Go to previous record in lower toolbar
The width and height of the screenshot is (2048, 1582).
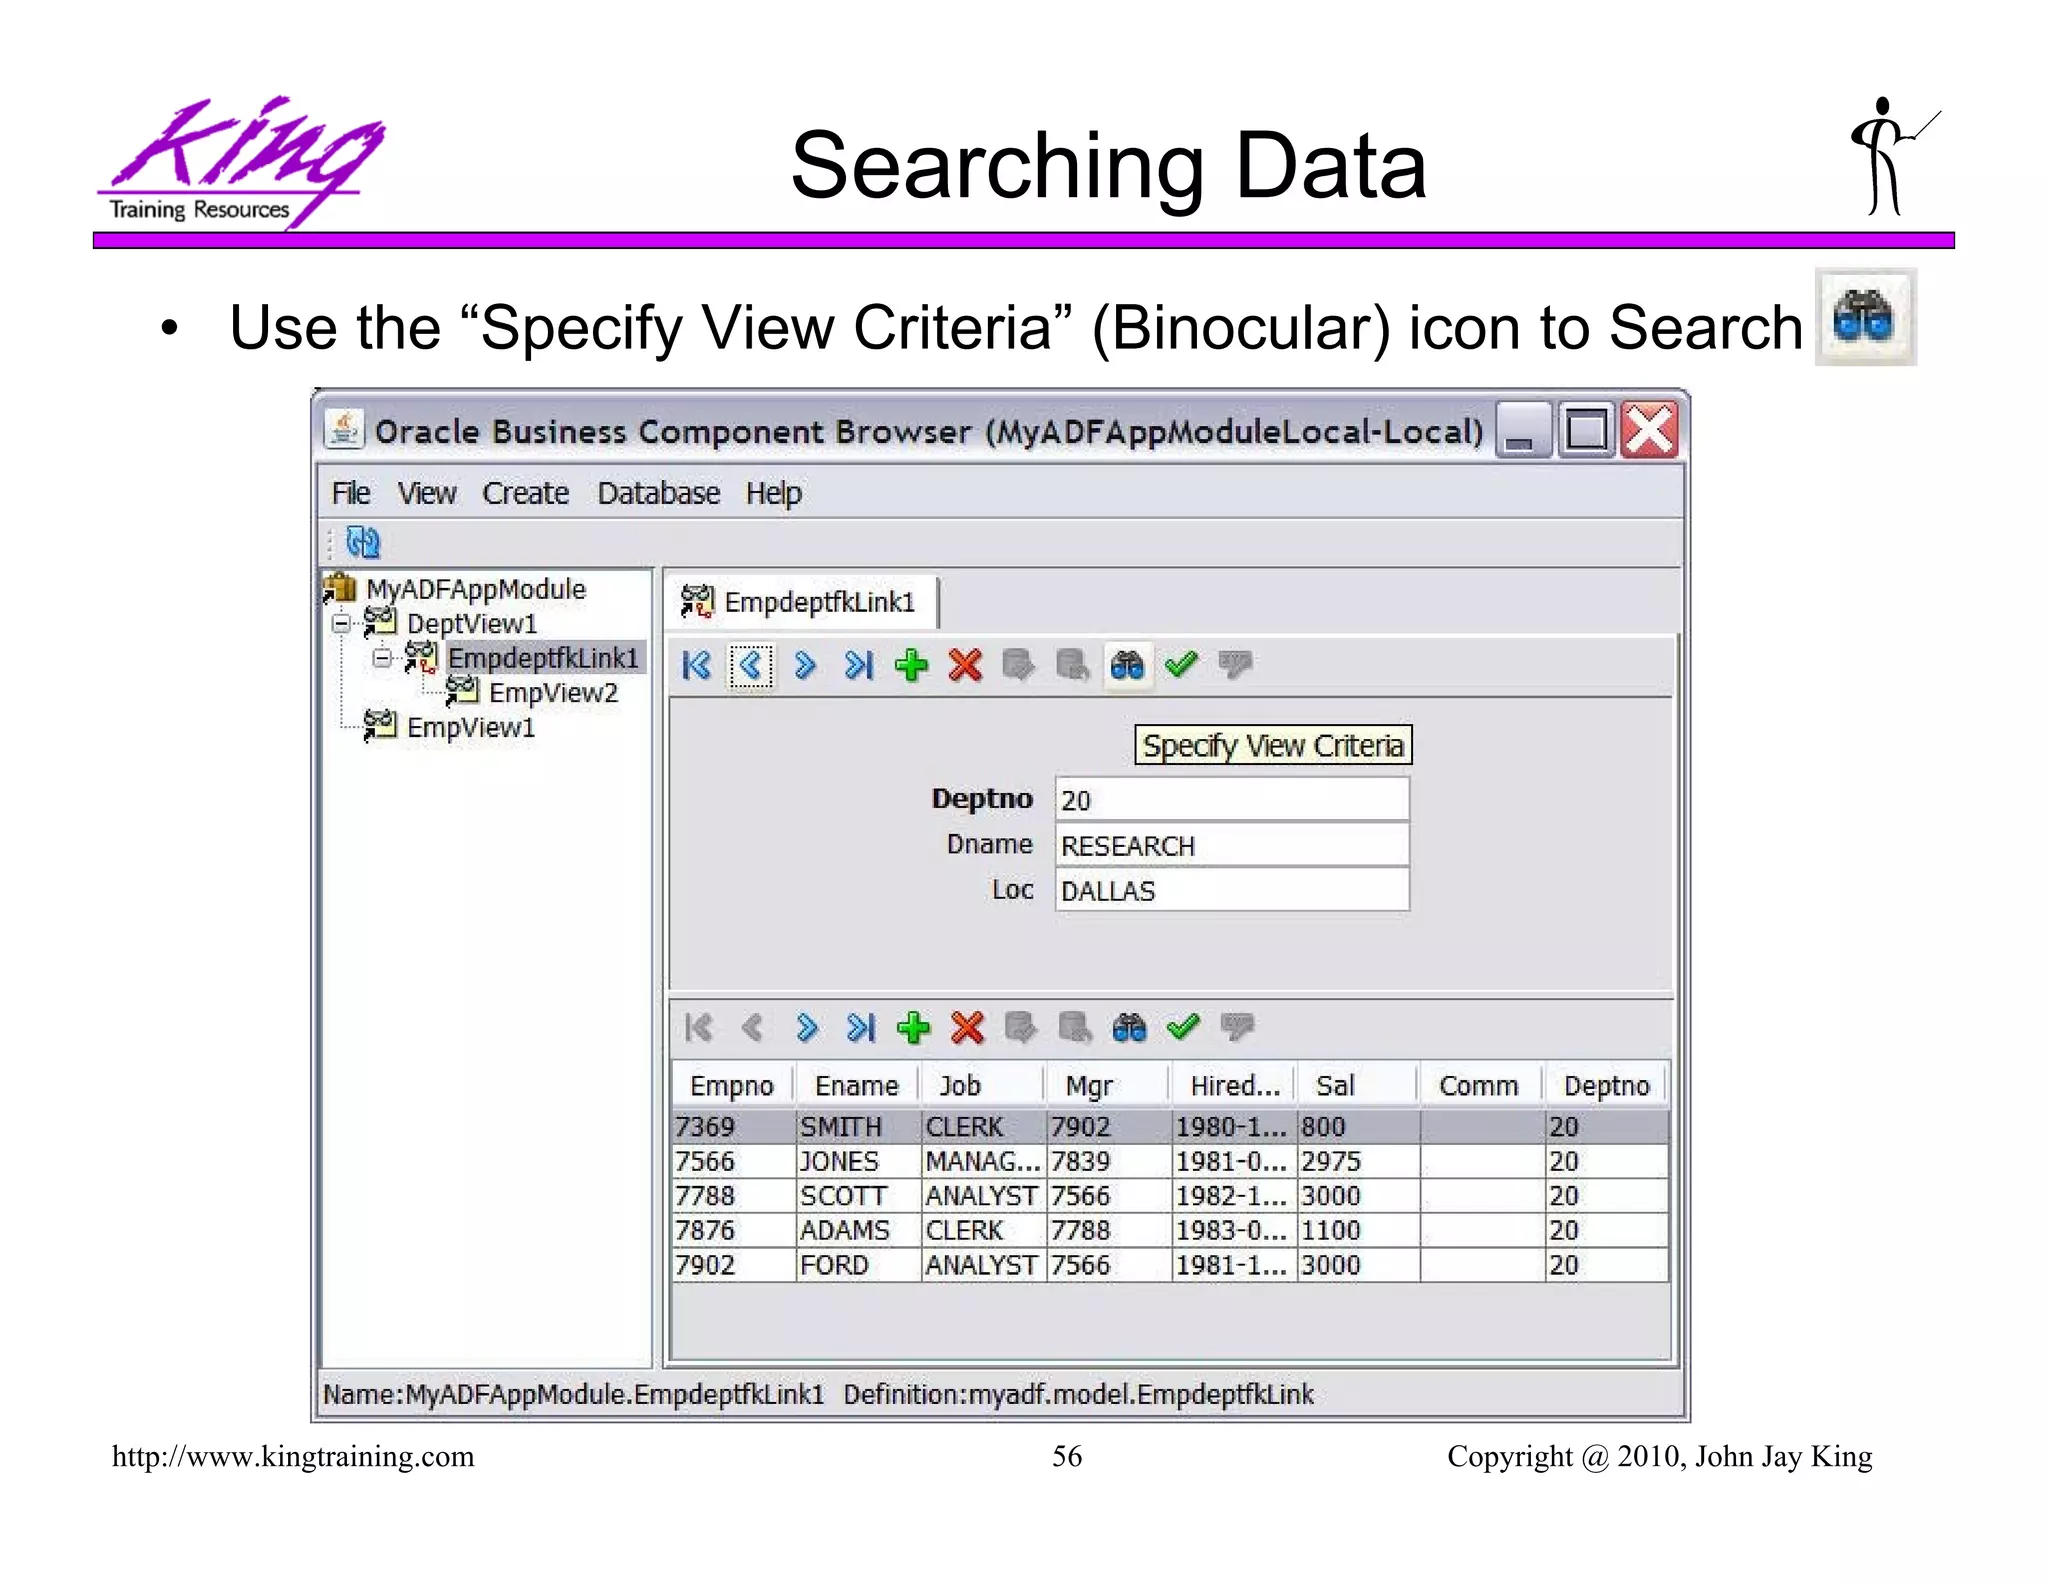pos(752,1028)
